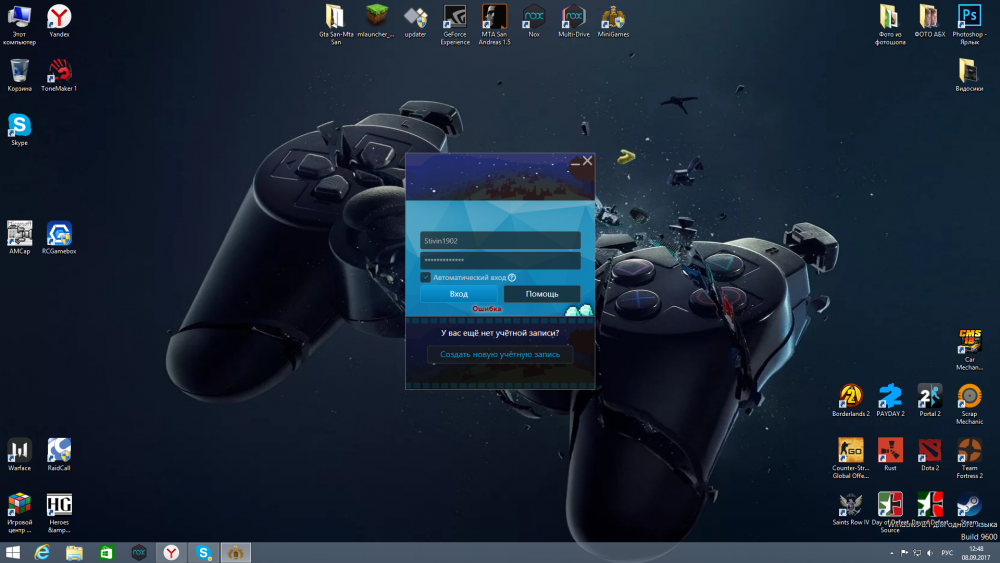1000x563 pixels.
Task: Select the Dota 2 desktop icon
Action: coord(930,450)
